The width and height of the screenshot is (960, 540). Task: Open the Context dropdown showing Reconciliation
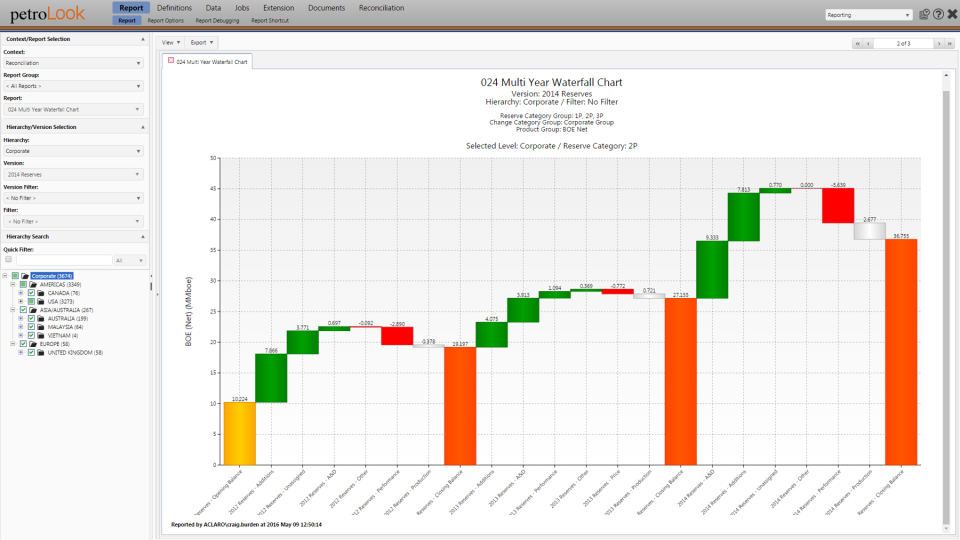point(73,63)
